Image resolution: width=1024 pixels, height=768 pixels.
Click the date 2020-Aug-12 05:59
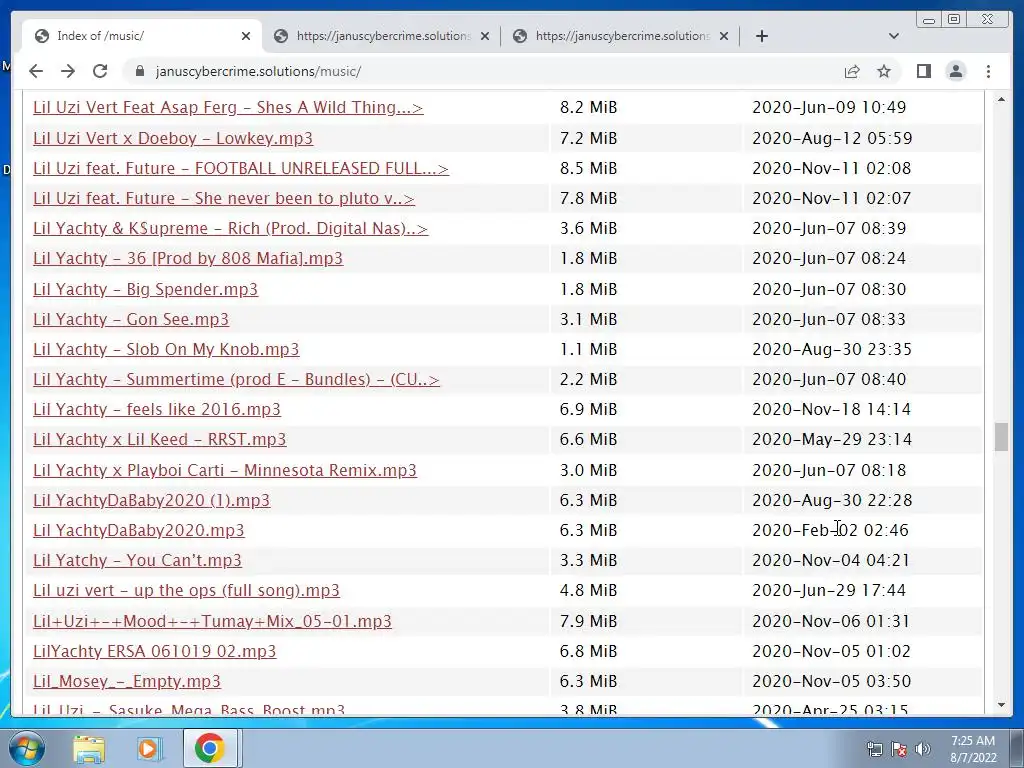[832, 138]
